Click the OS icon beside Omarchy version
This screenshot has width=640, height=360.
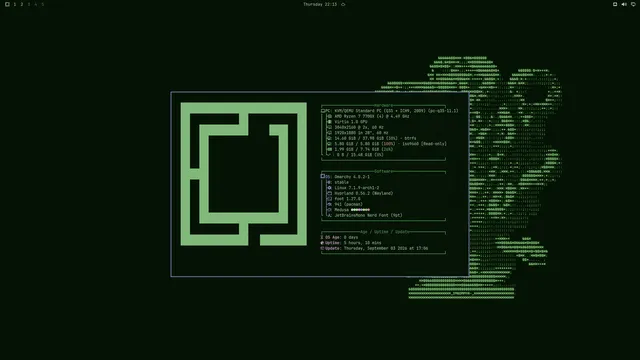point(323,176)
